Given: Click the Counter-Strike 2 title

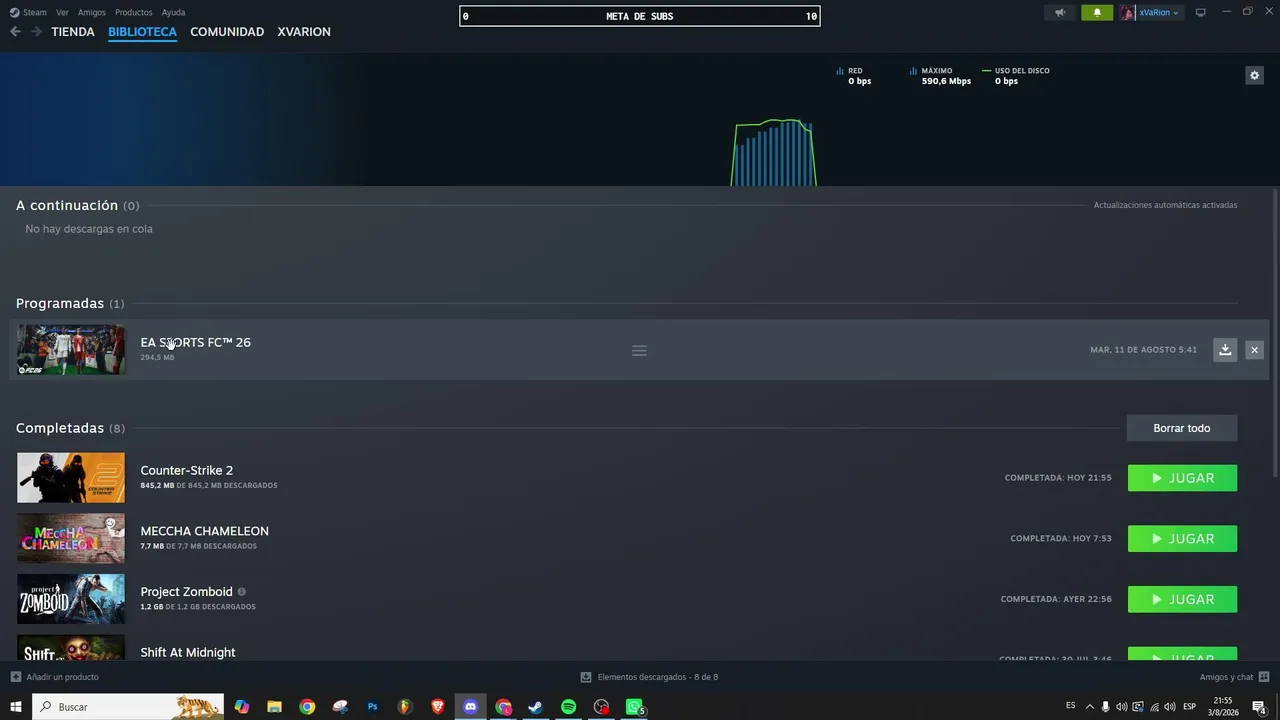Looking at the screenshot, I should (186, 470).
